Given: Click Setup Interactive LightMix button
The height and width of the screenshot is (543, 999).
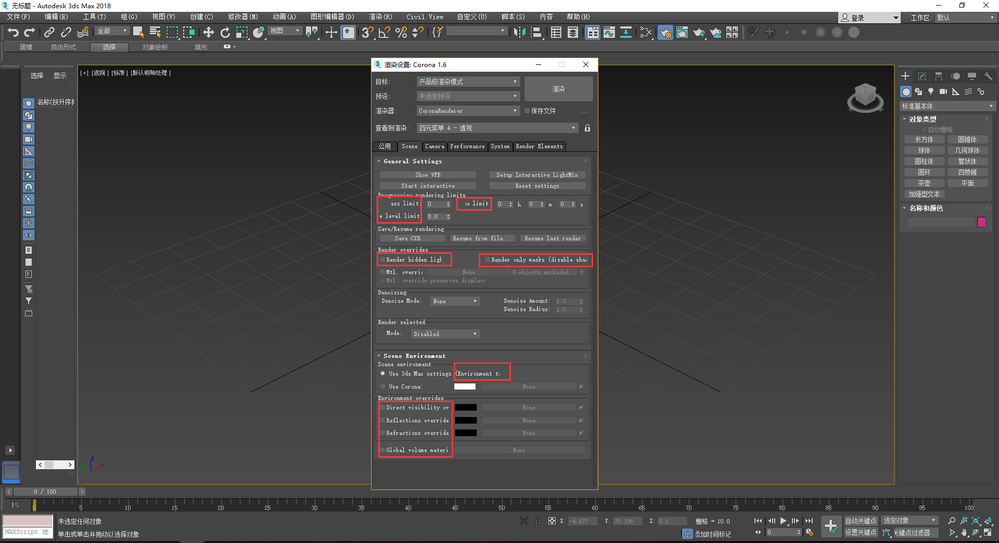Looking at the screenshot, I should click(537, 175).
